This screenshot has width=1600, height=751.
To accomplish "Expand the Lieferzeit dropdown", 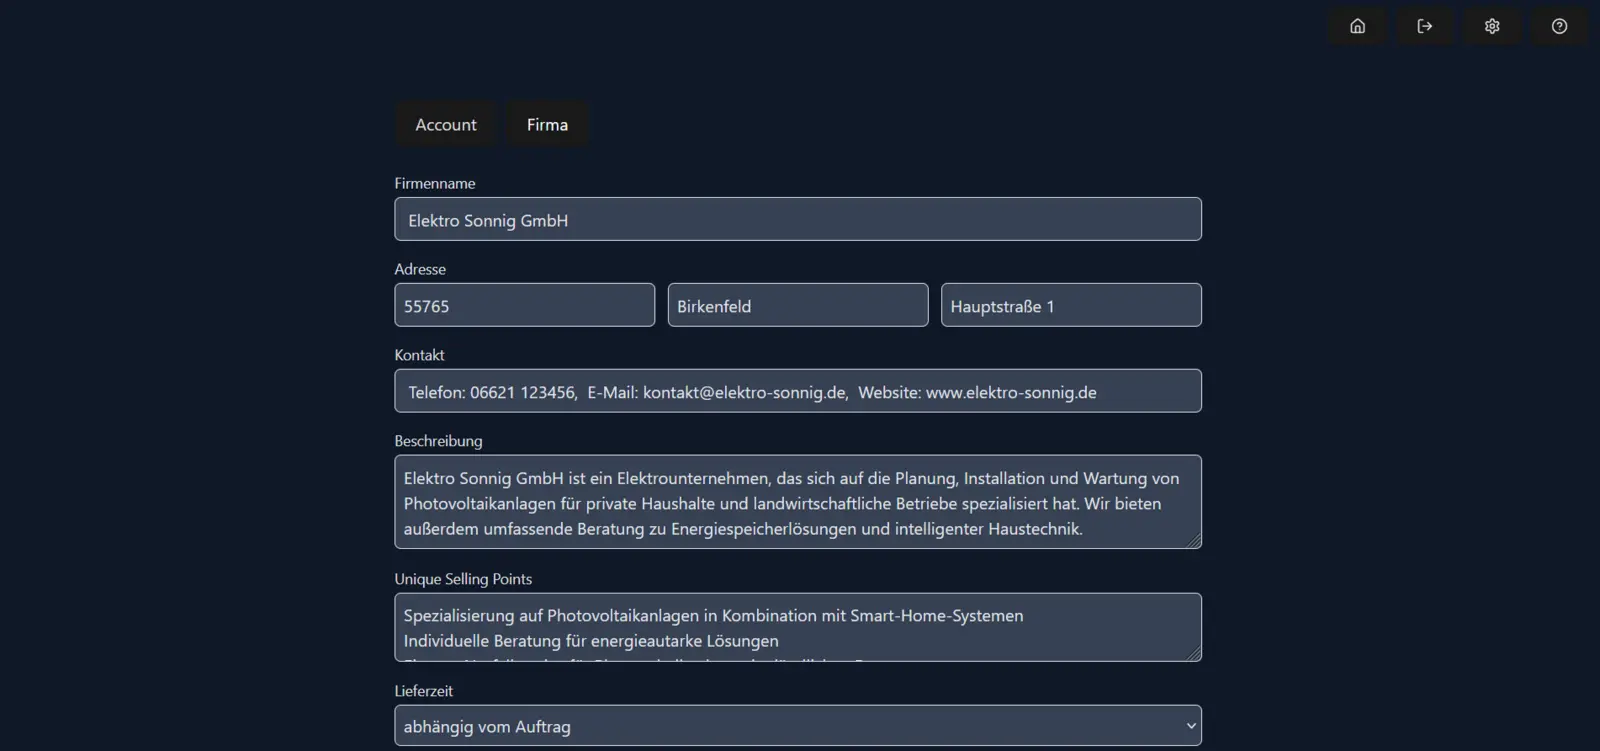I will [x=797, y=726].
